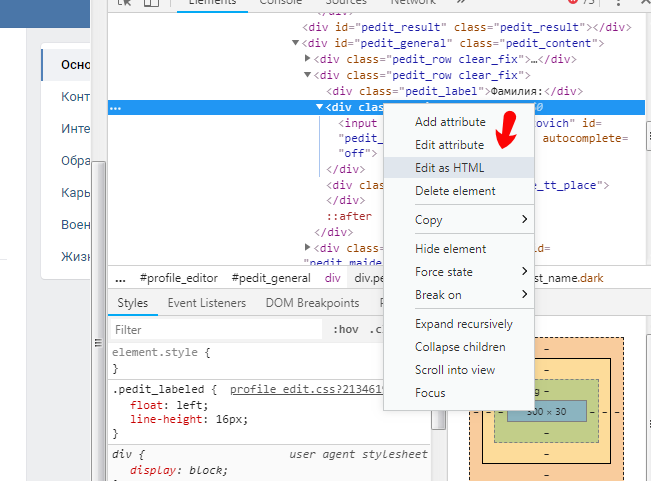Open the Осно... settings section on page
Viewport: 651px width, 481px height.
point(66,65)
